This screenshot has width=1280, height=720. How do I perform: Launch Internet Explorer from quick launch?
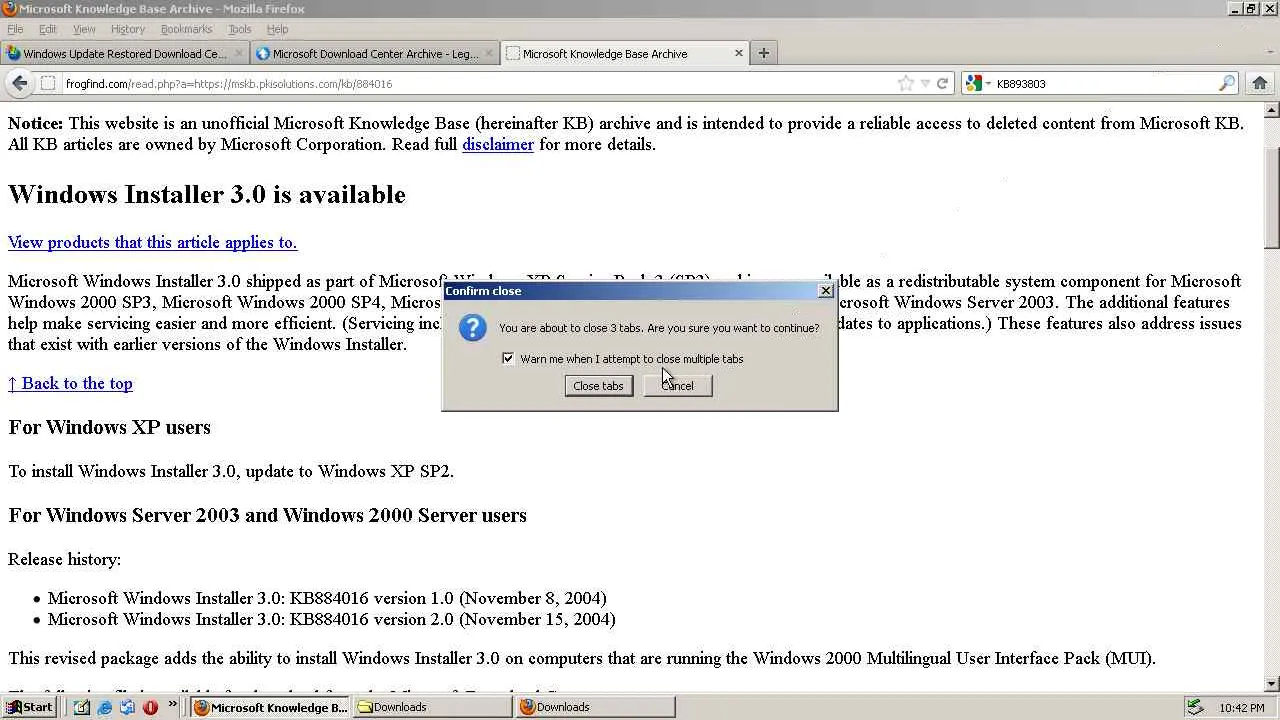coord(105,707)
